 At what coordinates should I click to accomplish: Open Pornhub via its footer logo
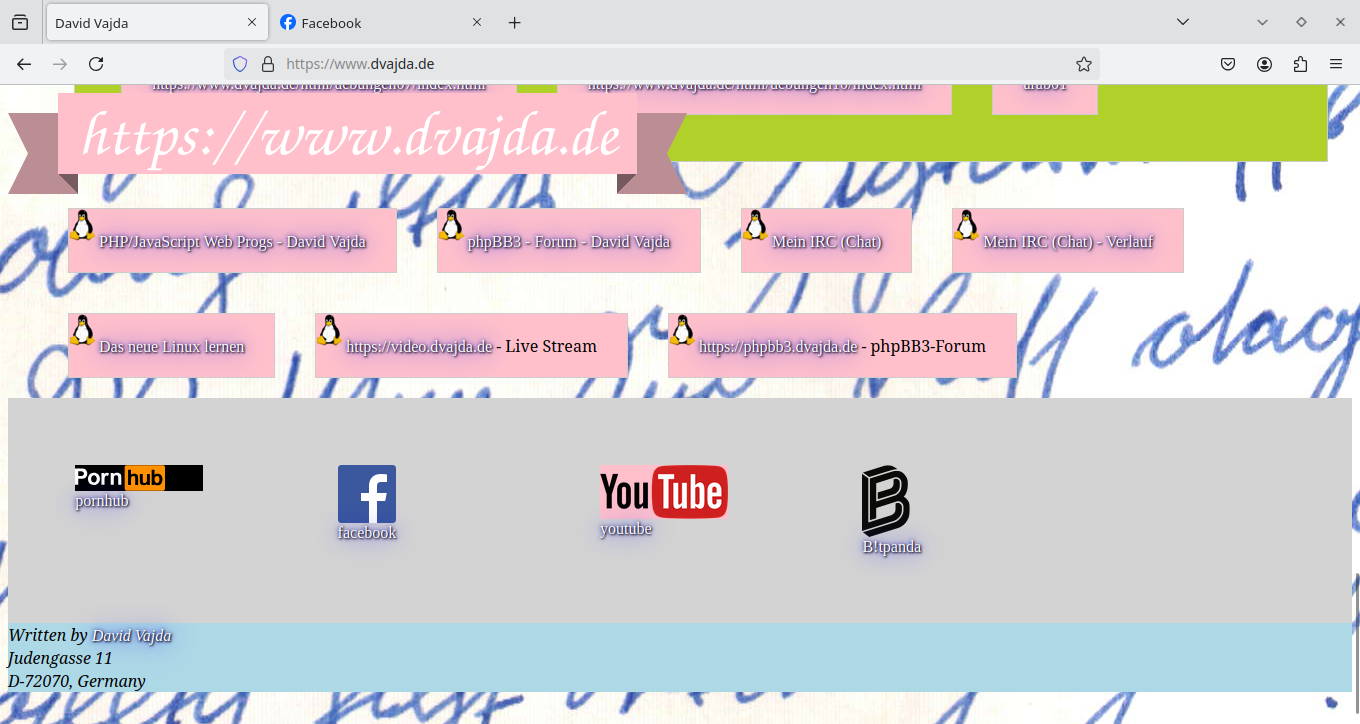pyautogui.click(x=138, y=477)
